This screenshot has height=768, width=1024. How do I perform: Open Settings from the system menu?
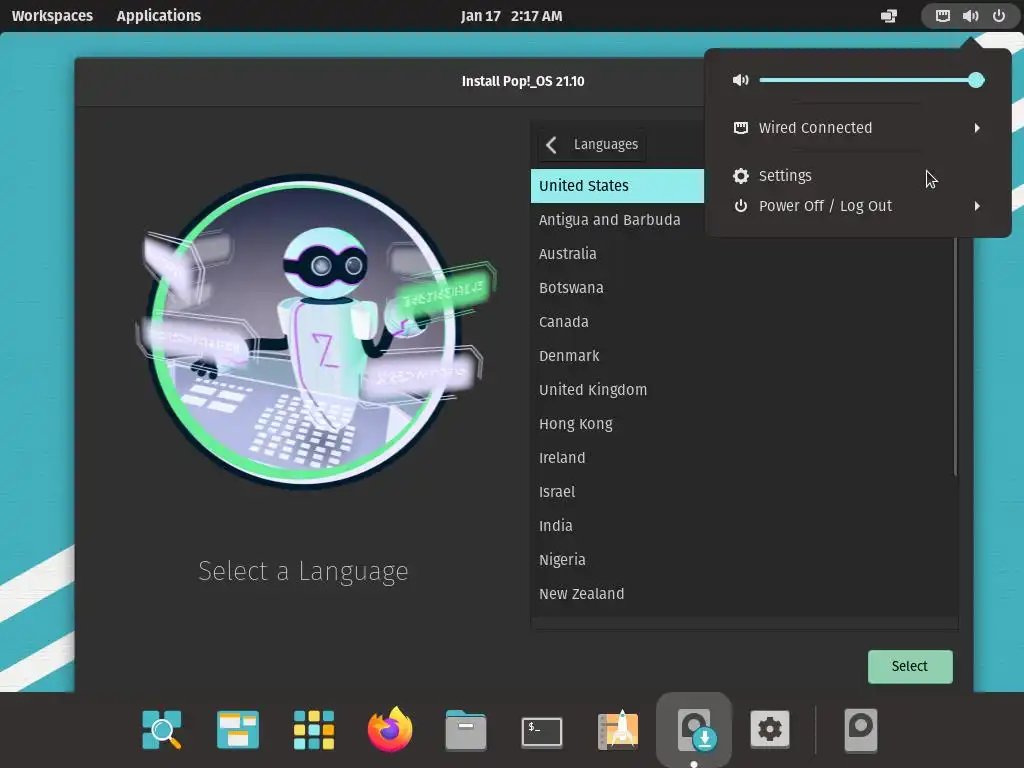click(x=857, y=176)
